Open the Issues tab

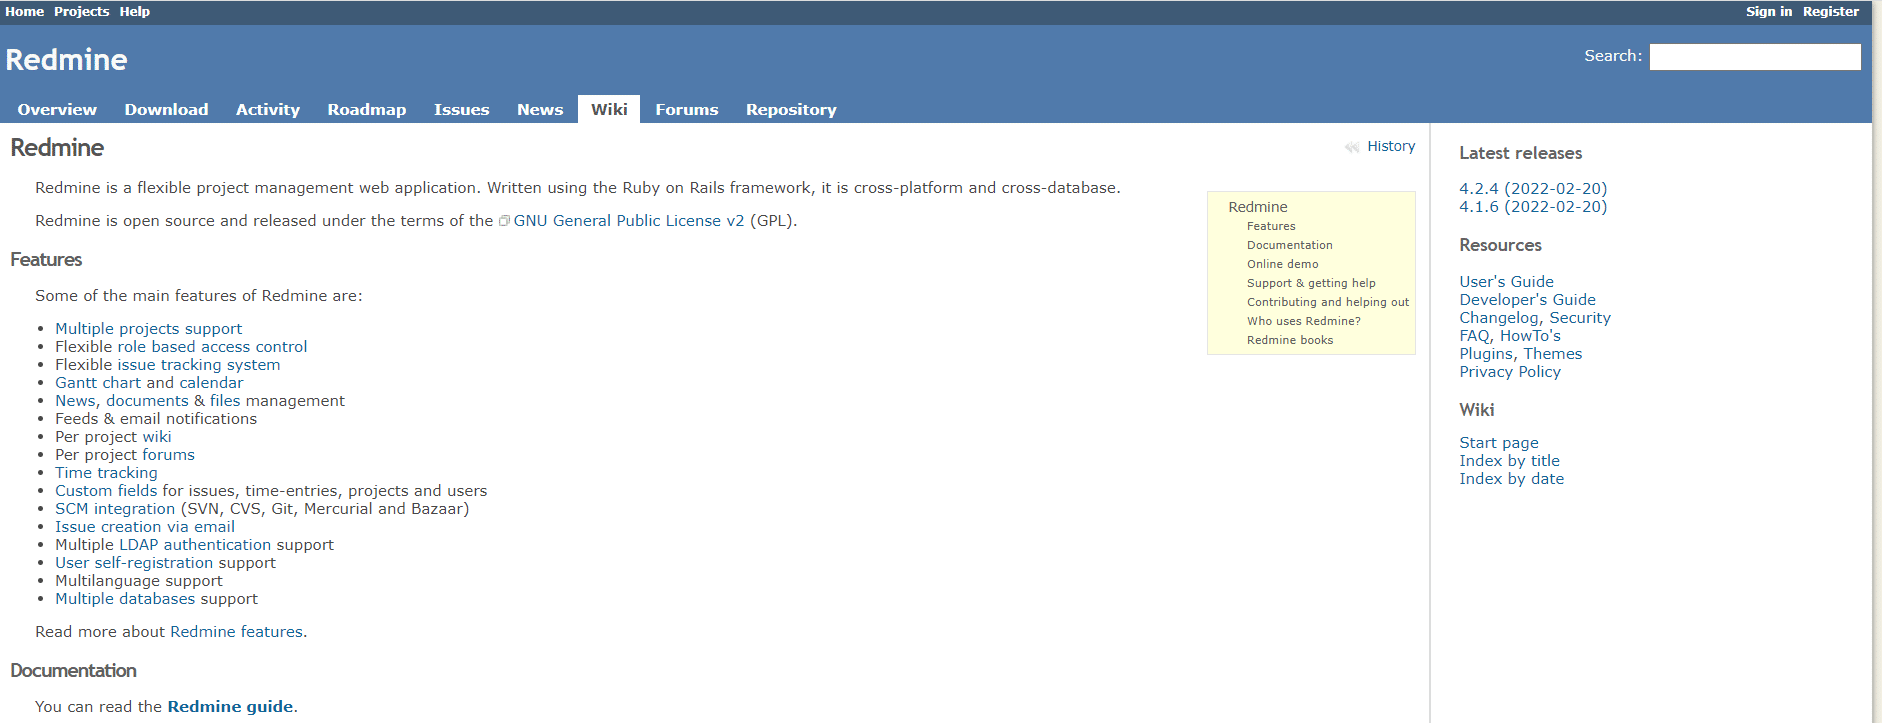click(462, 109)
